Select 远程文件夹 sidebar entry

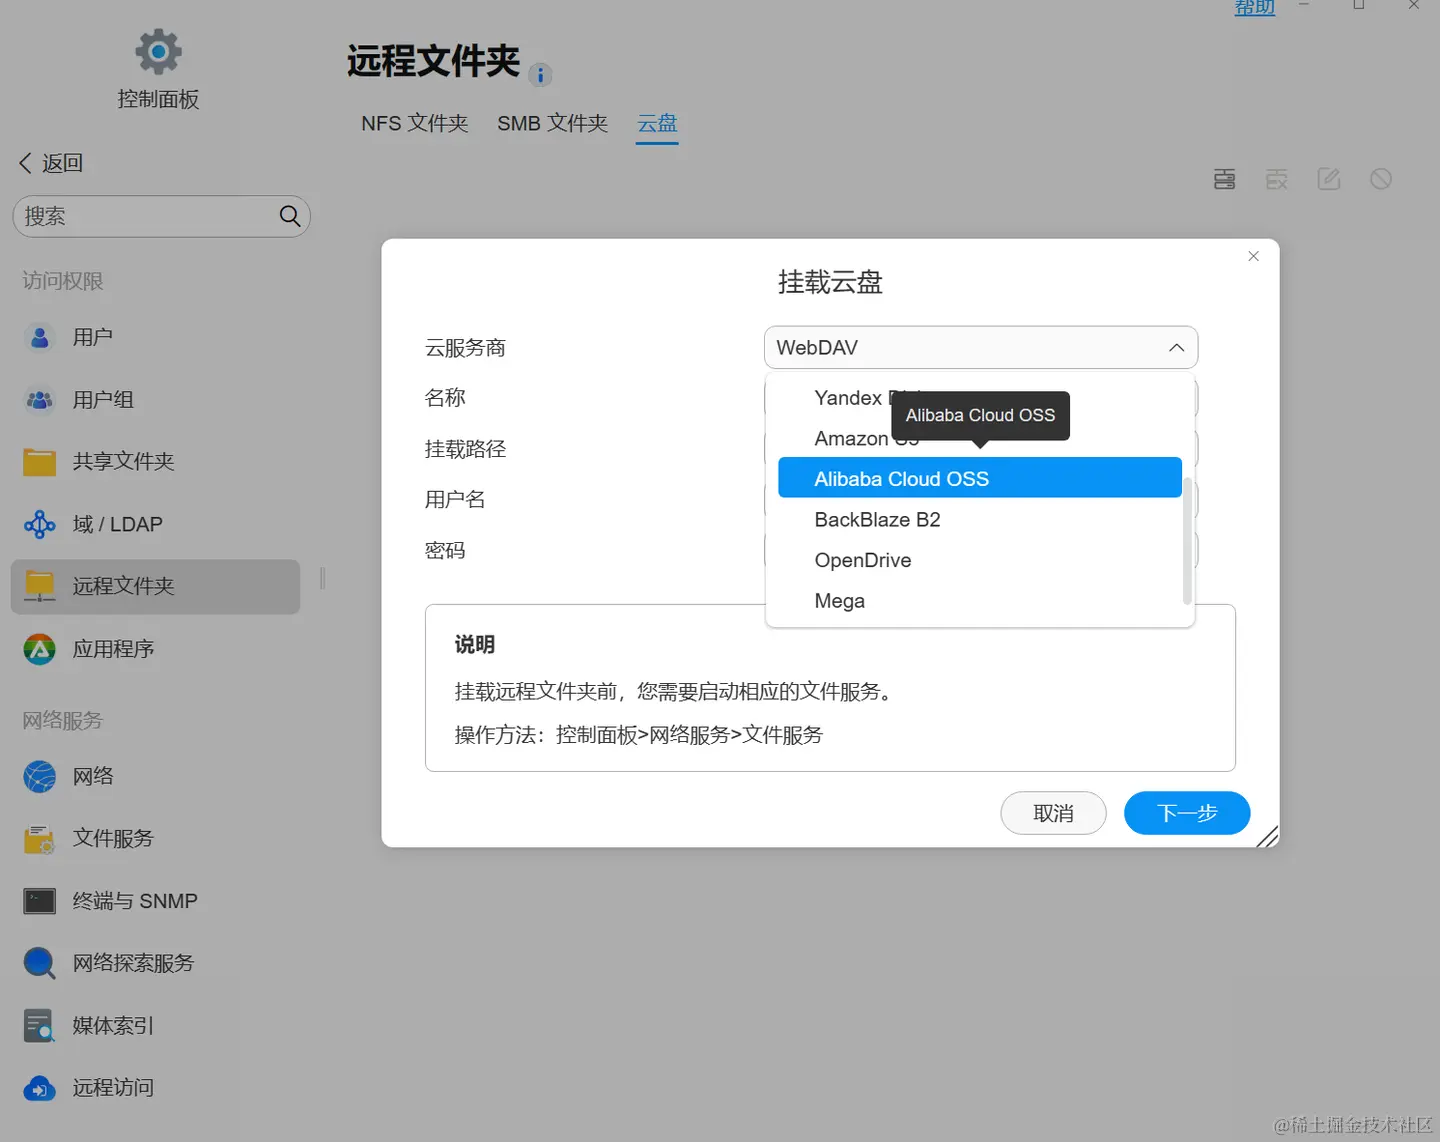[x=155, y=586]
